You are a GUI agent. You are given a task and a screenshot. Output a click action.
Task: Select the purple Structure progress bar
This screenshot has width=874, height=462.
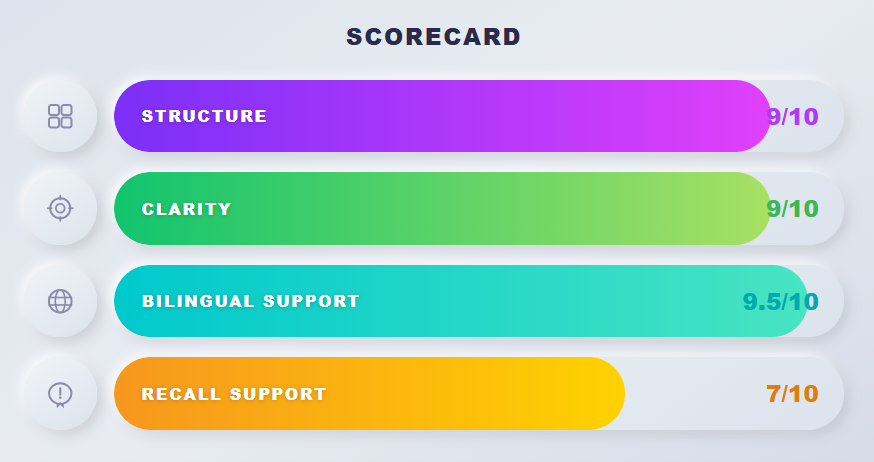(443, 116)
